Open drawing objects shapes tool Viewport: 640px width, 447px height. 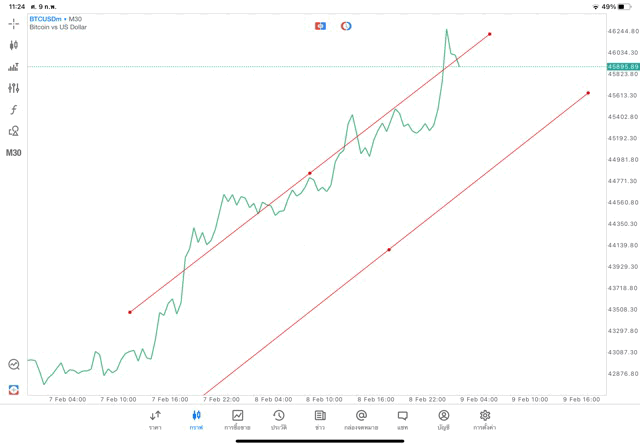tap(13, 131)
